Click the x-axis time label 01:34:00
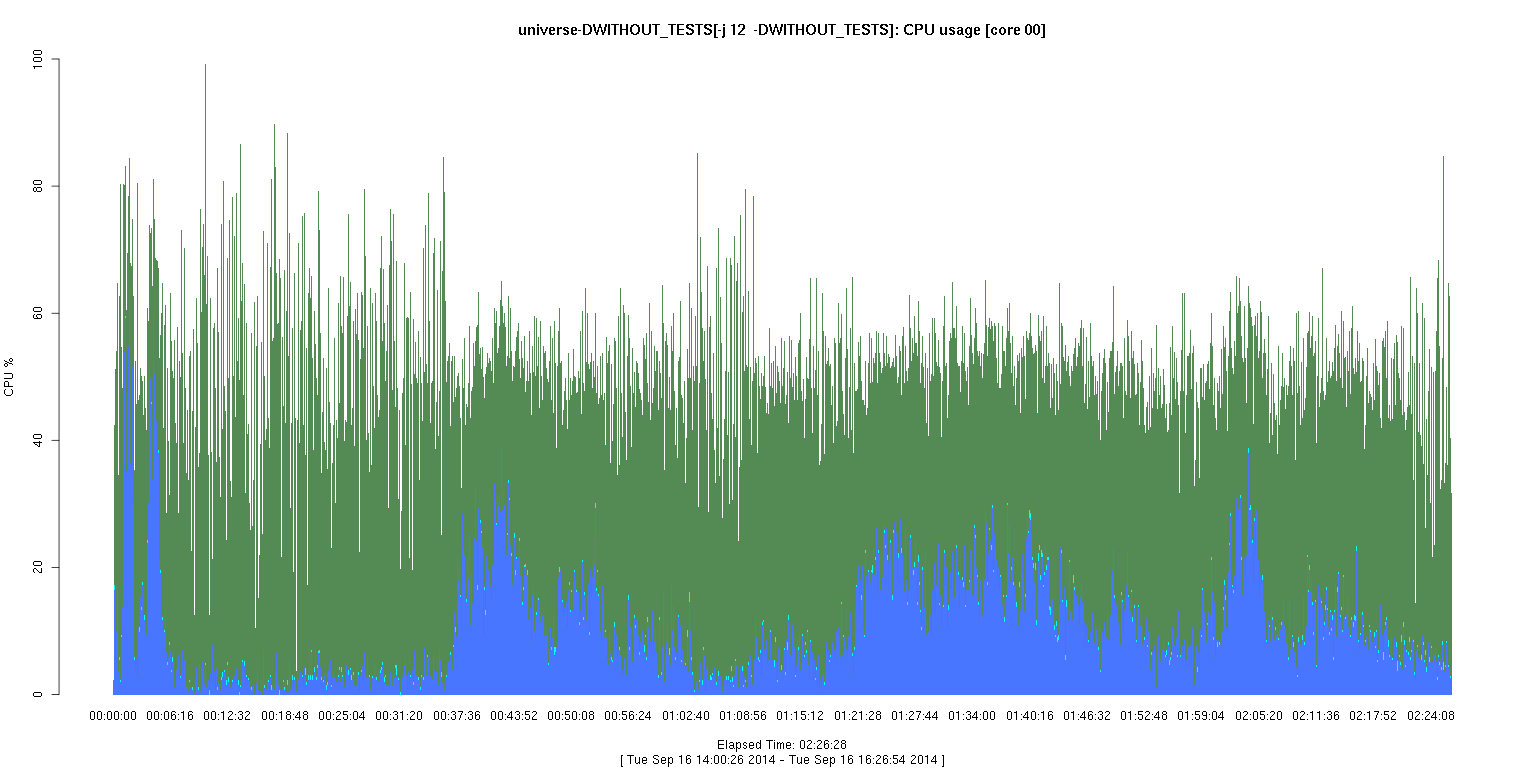Image resolution: width=1536 pixels, height=768 pixels. 972,716
